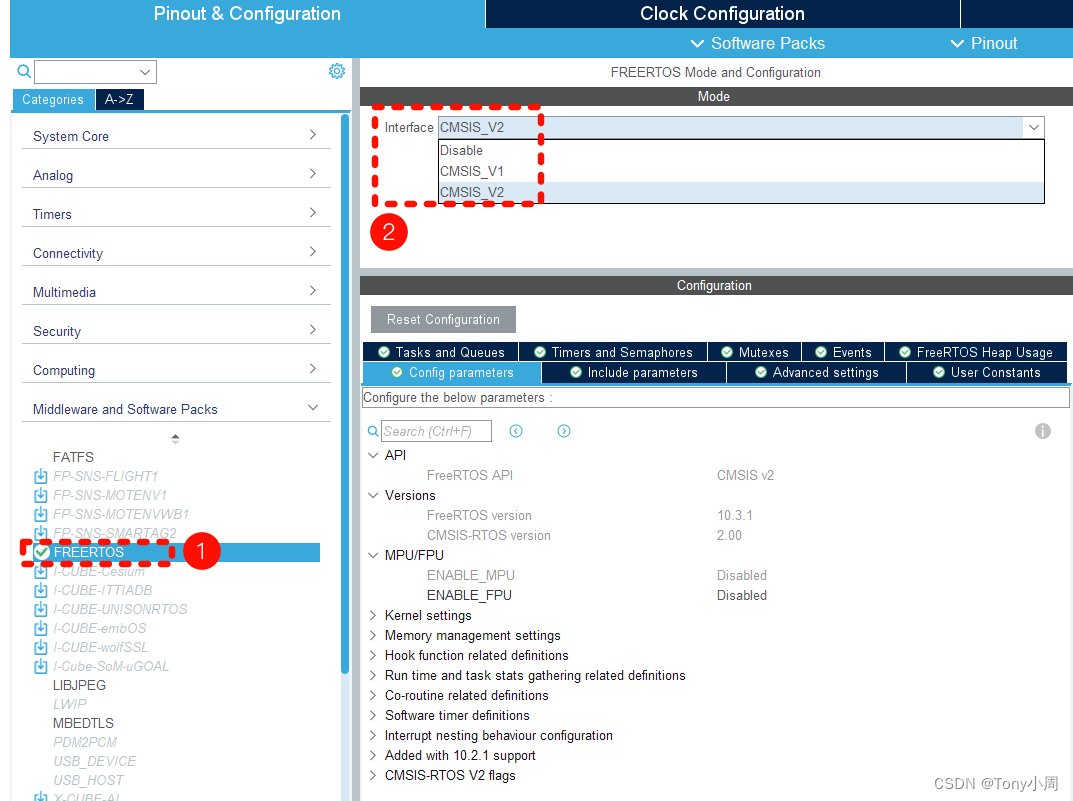This screenshot has width=1073, height=801.
Task: Select the Categories tab
Action: (x=53, y=100)
